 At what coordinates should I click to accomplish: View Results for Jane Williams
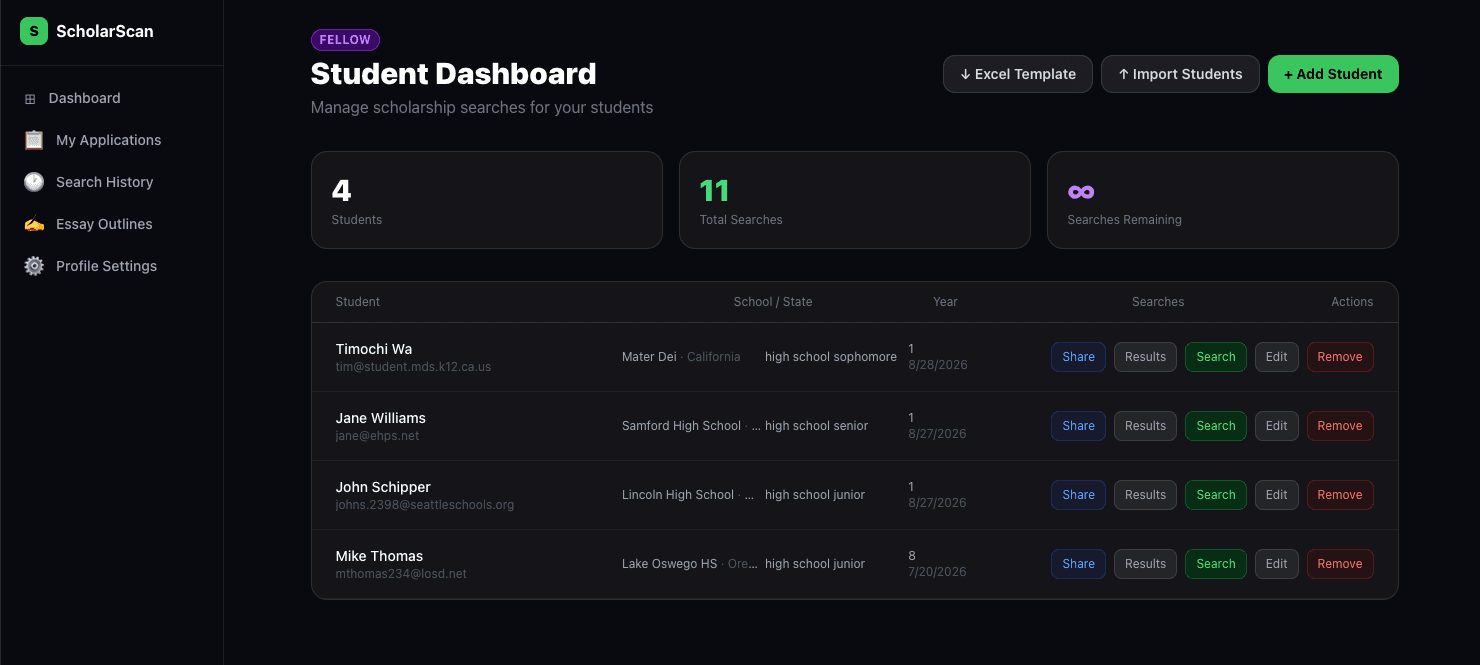coord(1145,426)
